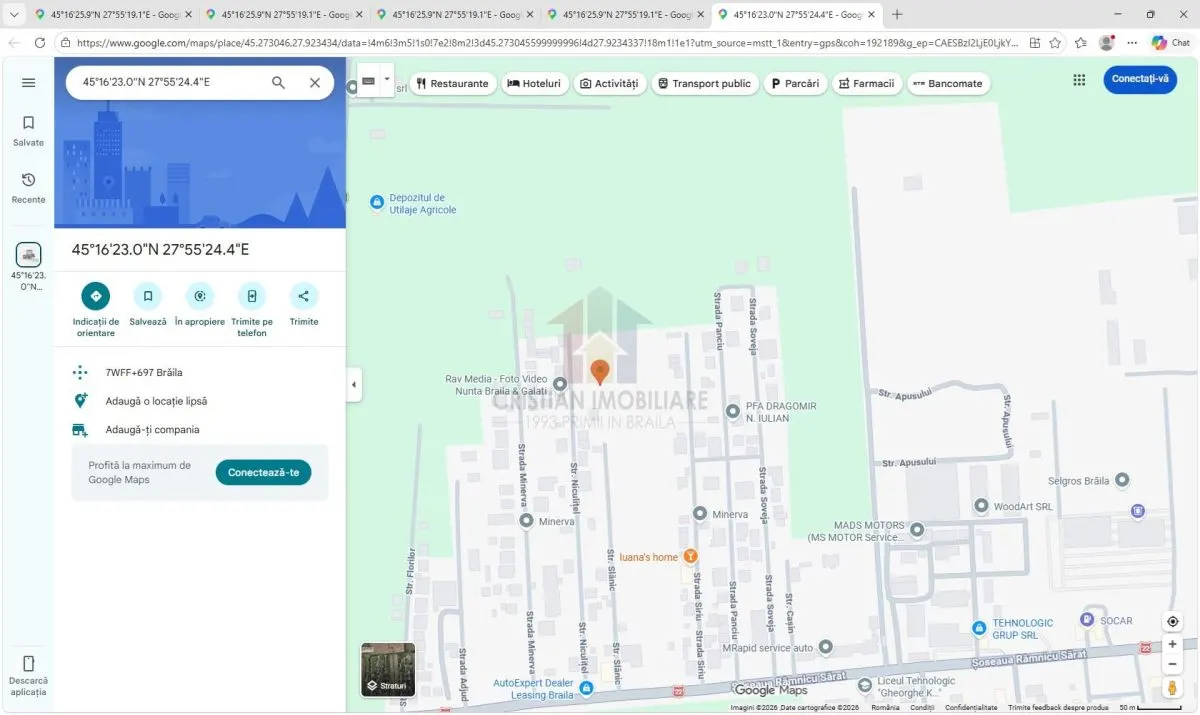Open Depozitul de Utilaje Agricole marker
The height and width of the screenshot is (715, 1200).
[377, 203]
